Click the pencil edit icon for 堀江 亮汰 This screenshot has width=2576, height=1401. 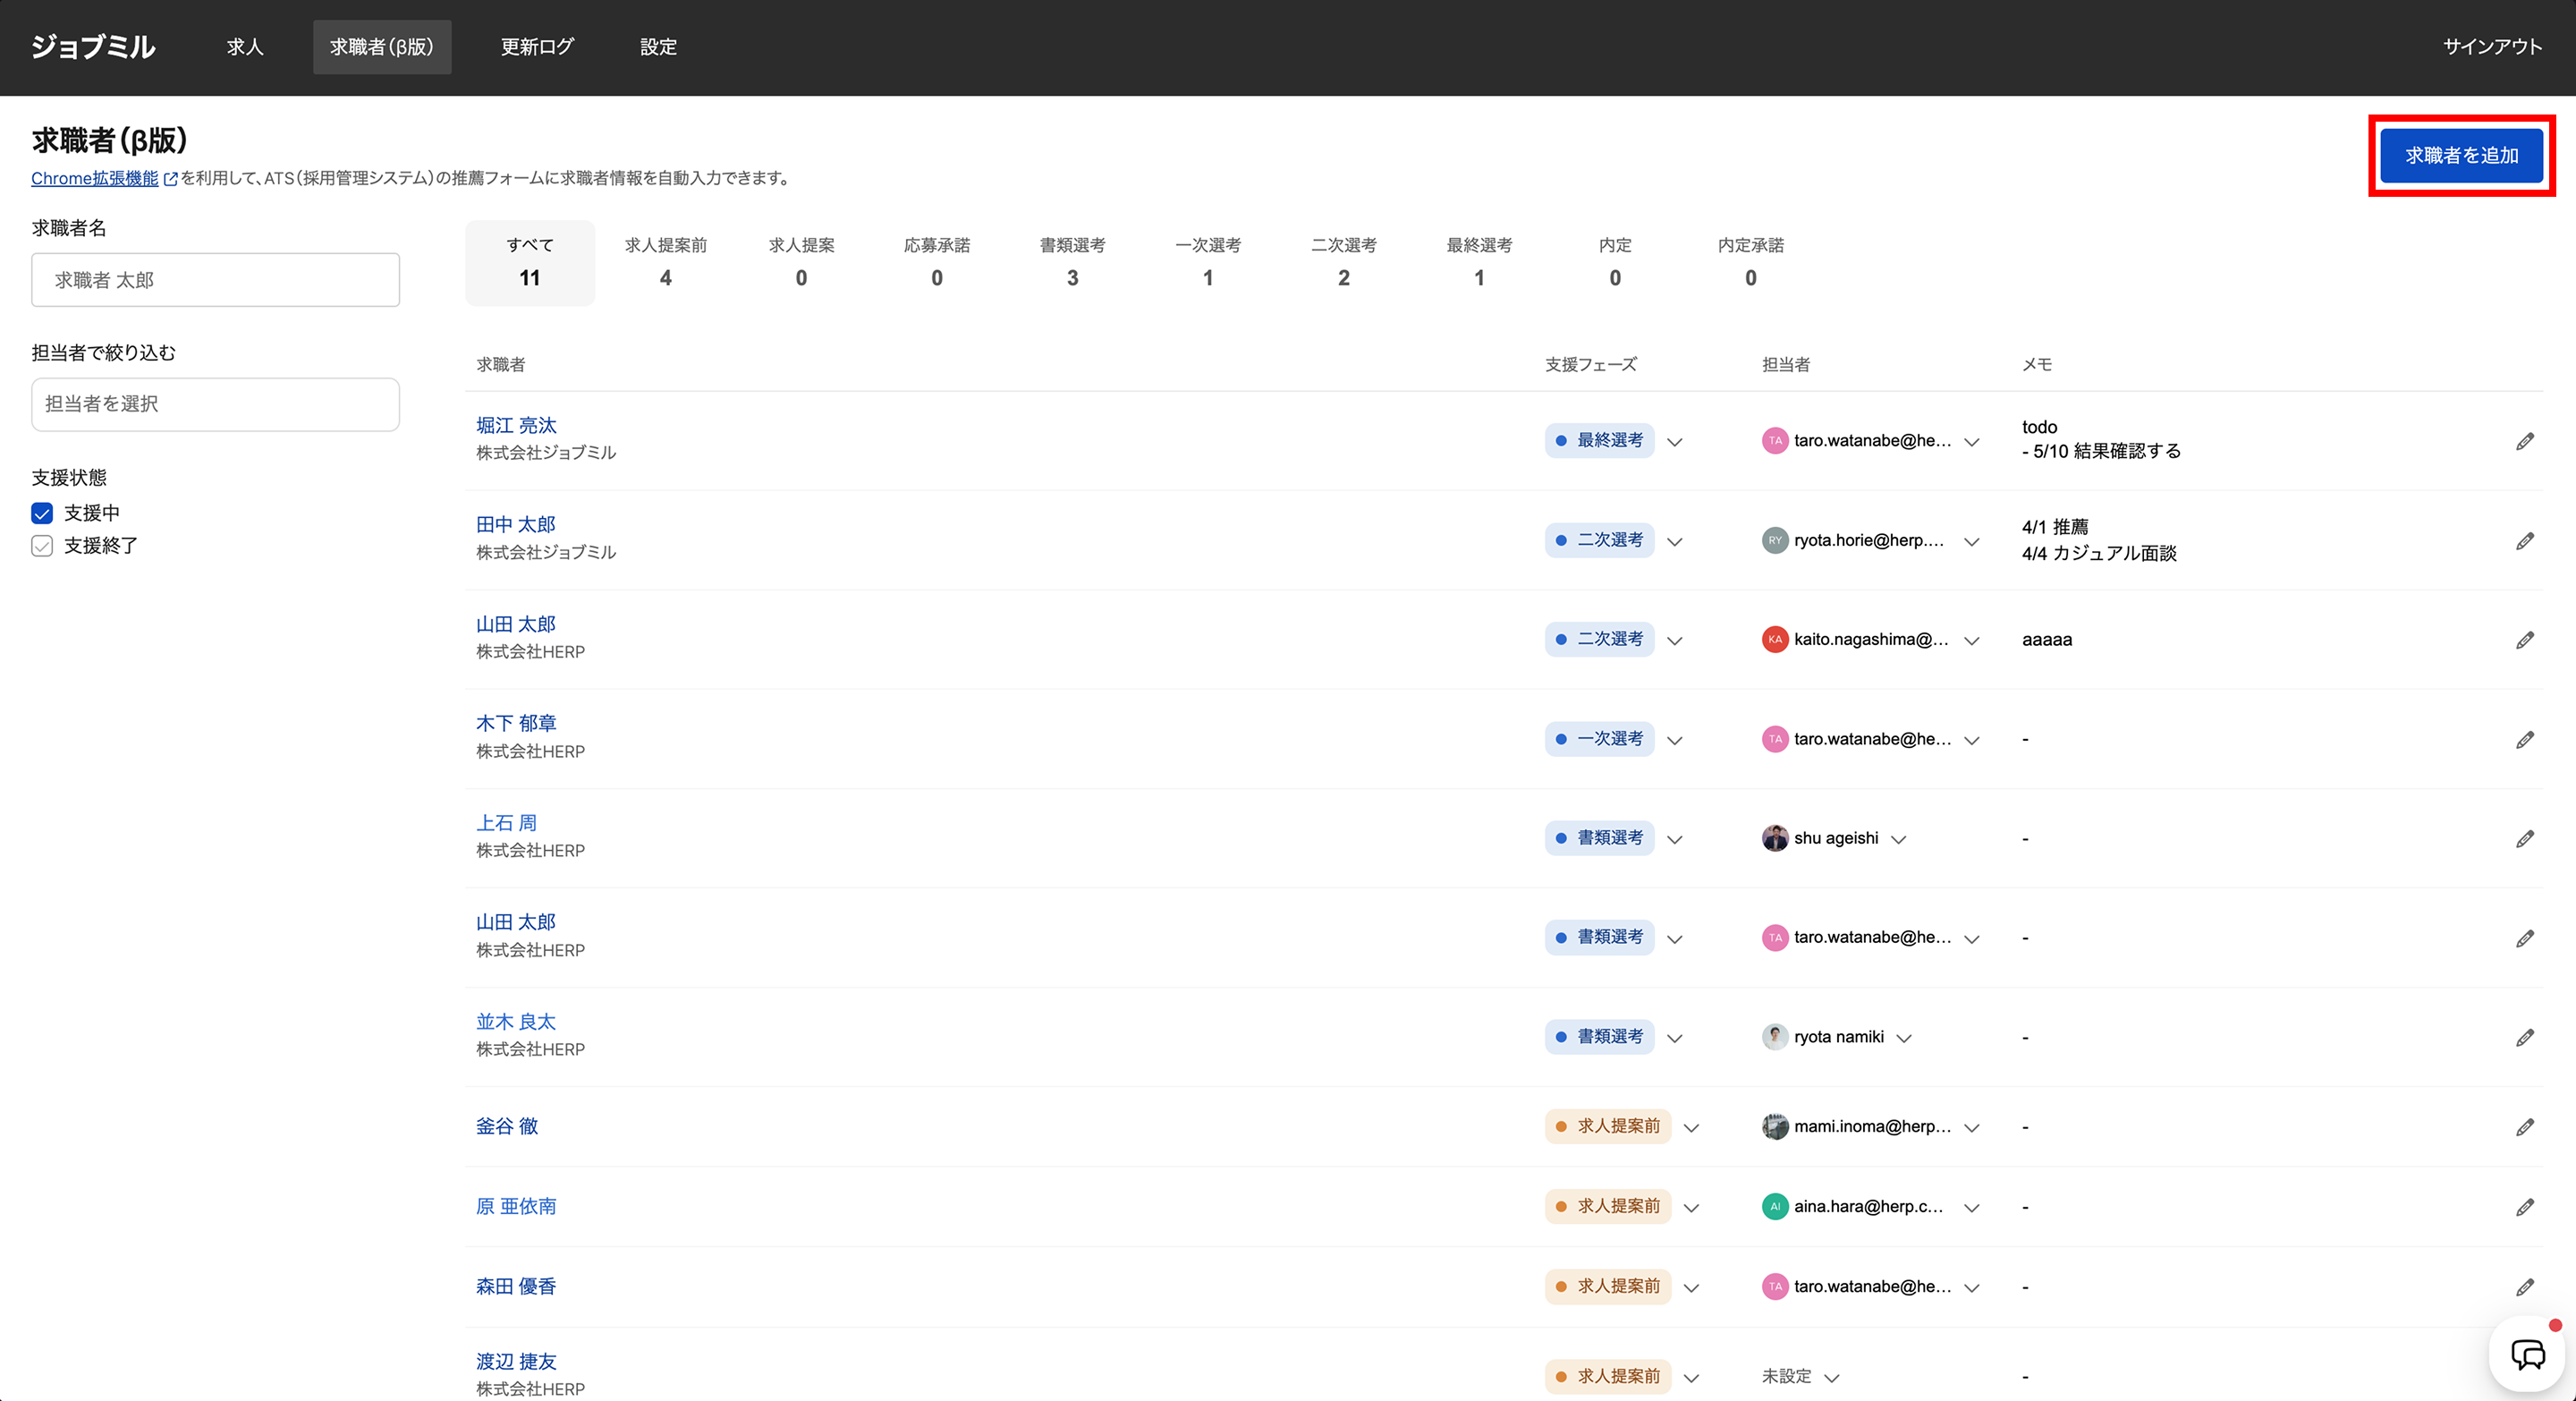click(2525, 441)
